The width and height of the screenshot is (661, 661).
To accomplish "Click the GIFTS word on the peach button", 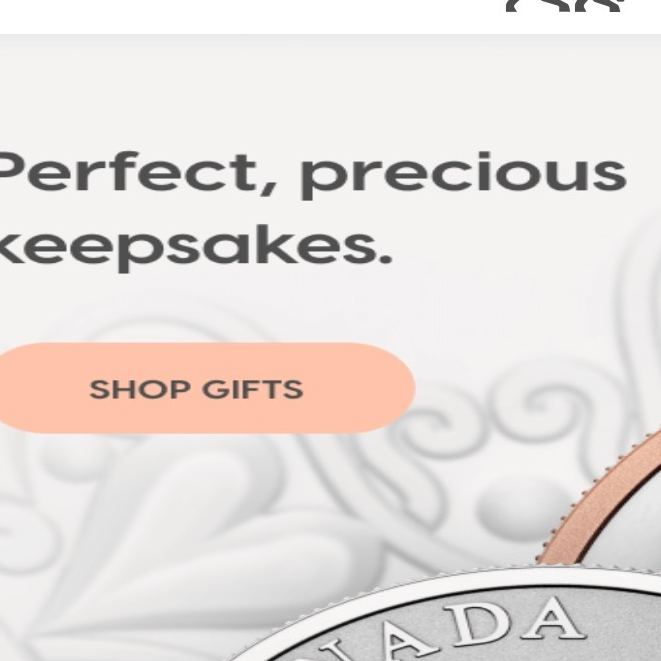I will coord(253,389).
